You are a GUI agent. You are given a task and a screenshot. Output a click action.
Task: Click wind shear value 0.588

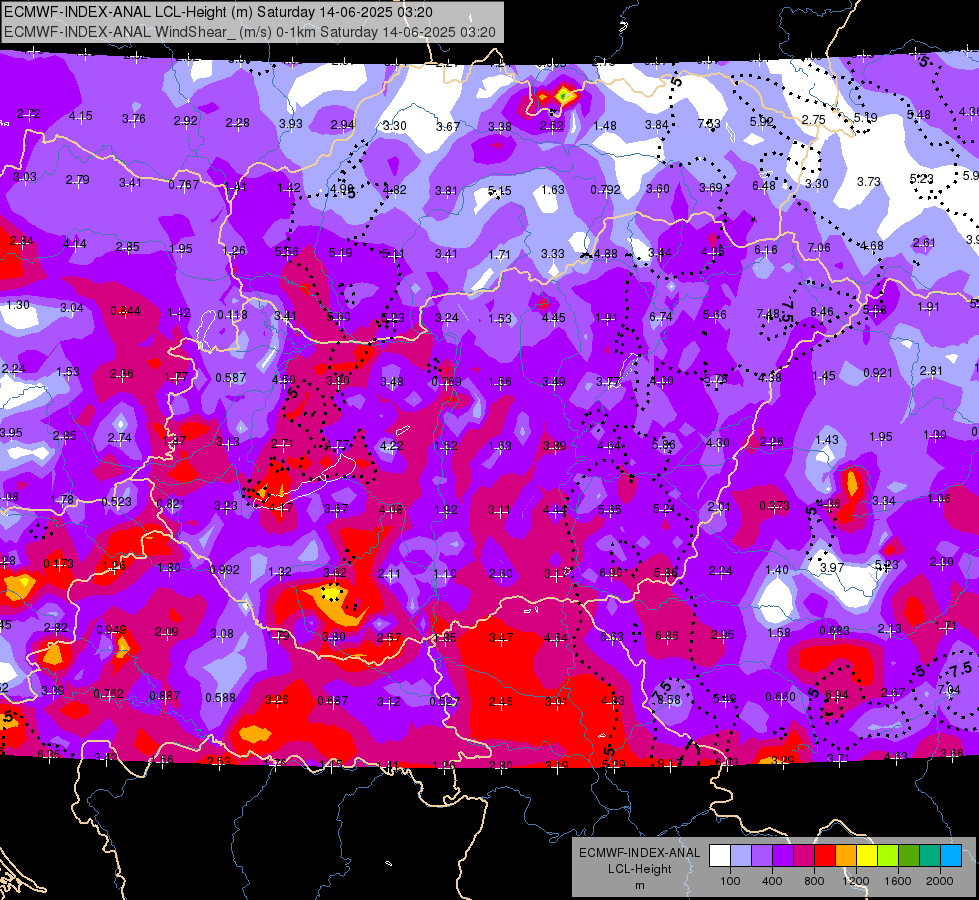pyautogui.click(x=220, y=698)
